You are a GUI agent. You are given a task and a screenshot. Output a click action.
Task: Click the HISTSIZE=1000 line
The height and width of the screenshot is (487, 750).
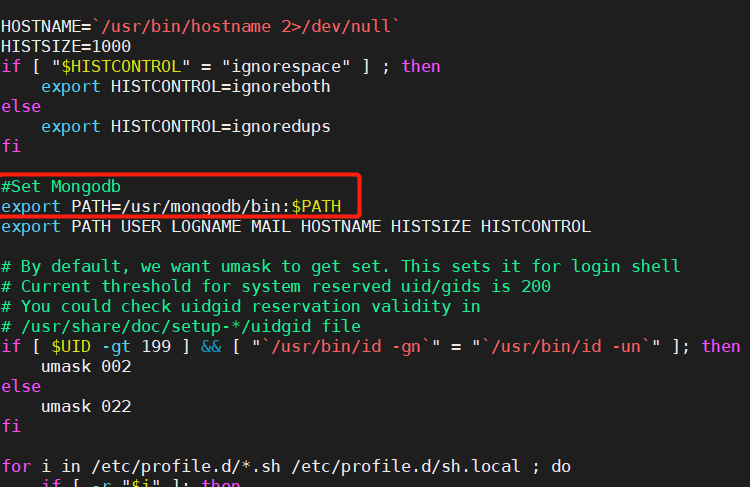[x=66, y=46]
